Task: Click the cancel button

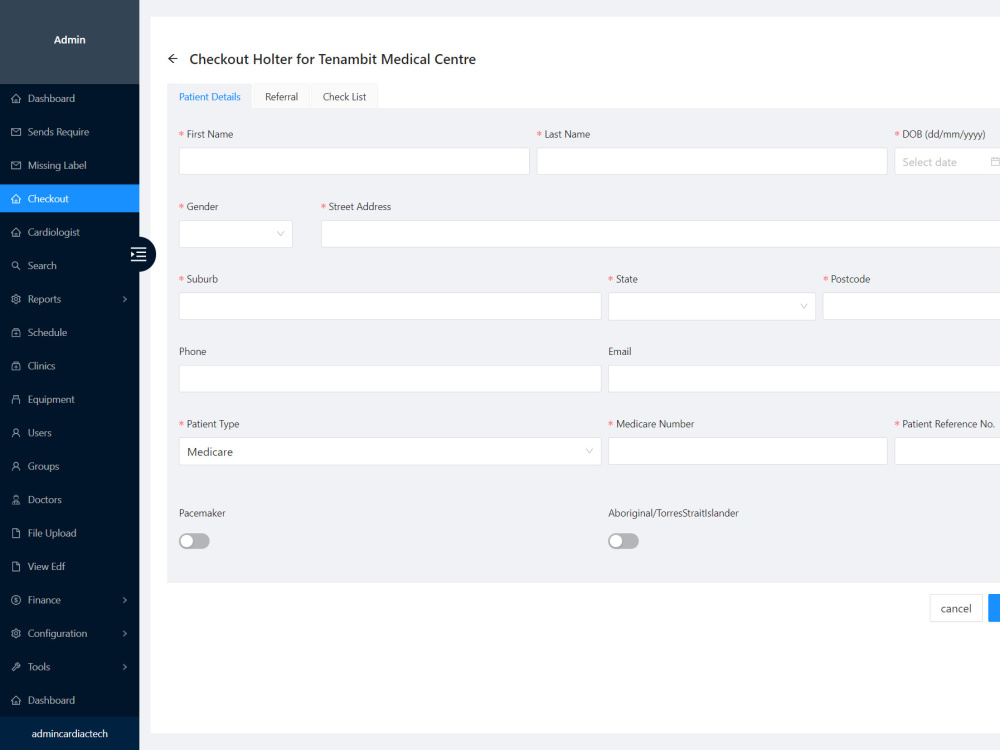Action: [x=955, y=608]
